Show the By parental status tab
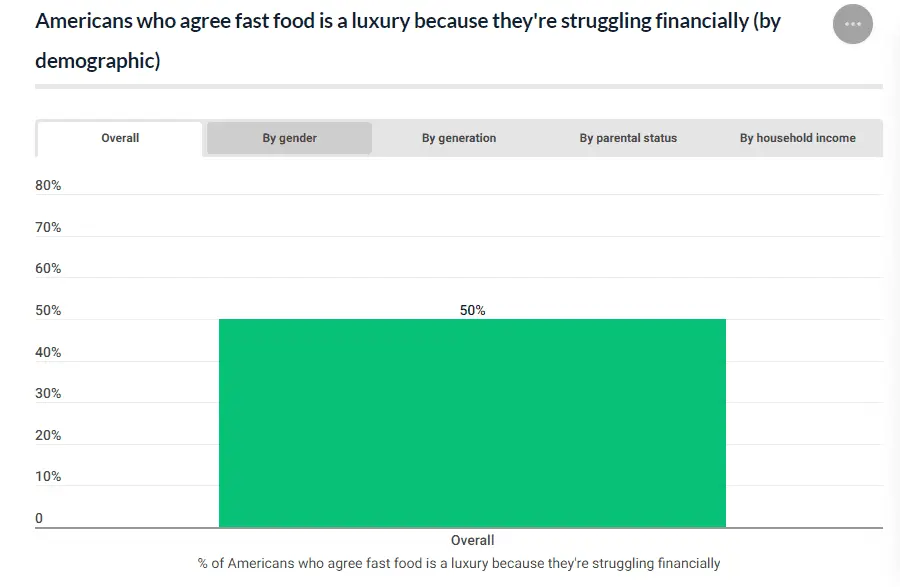 pos(628,138)
